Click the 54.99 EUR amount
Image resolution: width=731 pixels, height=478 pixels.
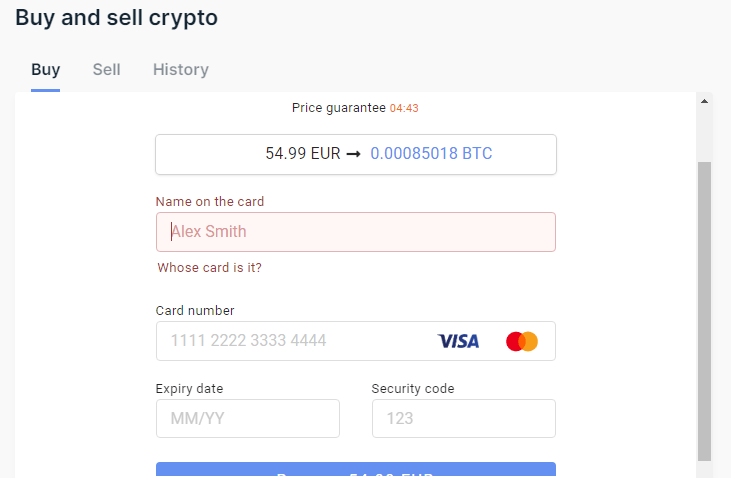[x=303, y=154]
